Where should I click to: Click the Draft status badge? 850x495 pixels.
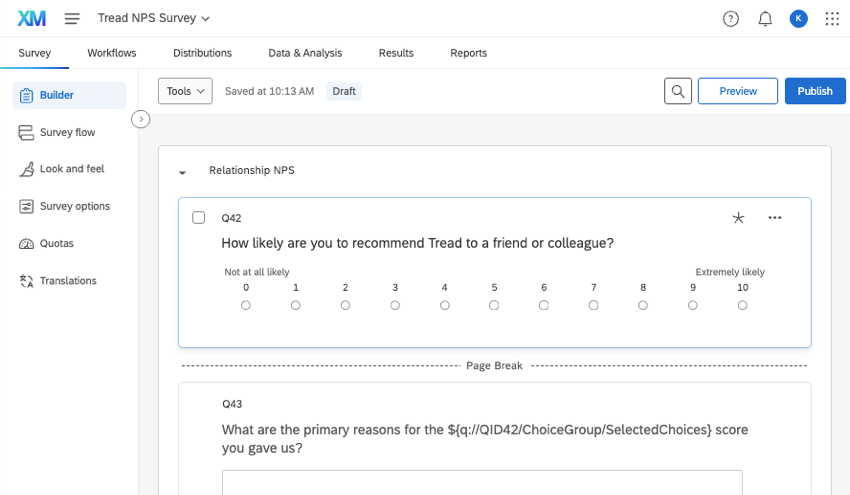pyautogui.click(x=344, y=91)
